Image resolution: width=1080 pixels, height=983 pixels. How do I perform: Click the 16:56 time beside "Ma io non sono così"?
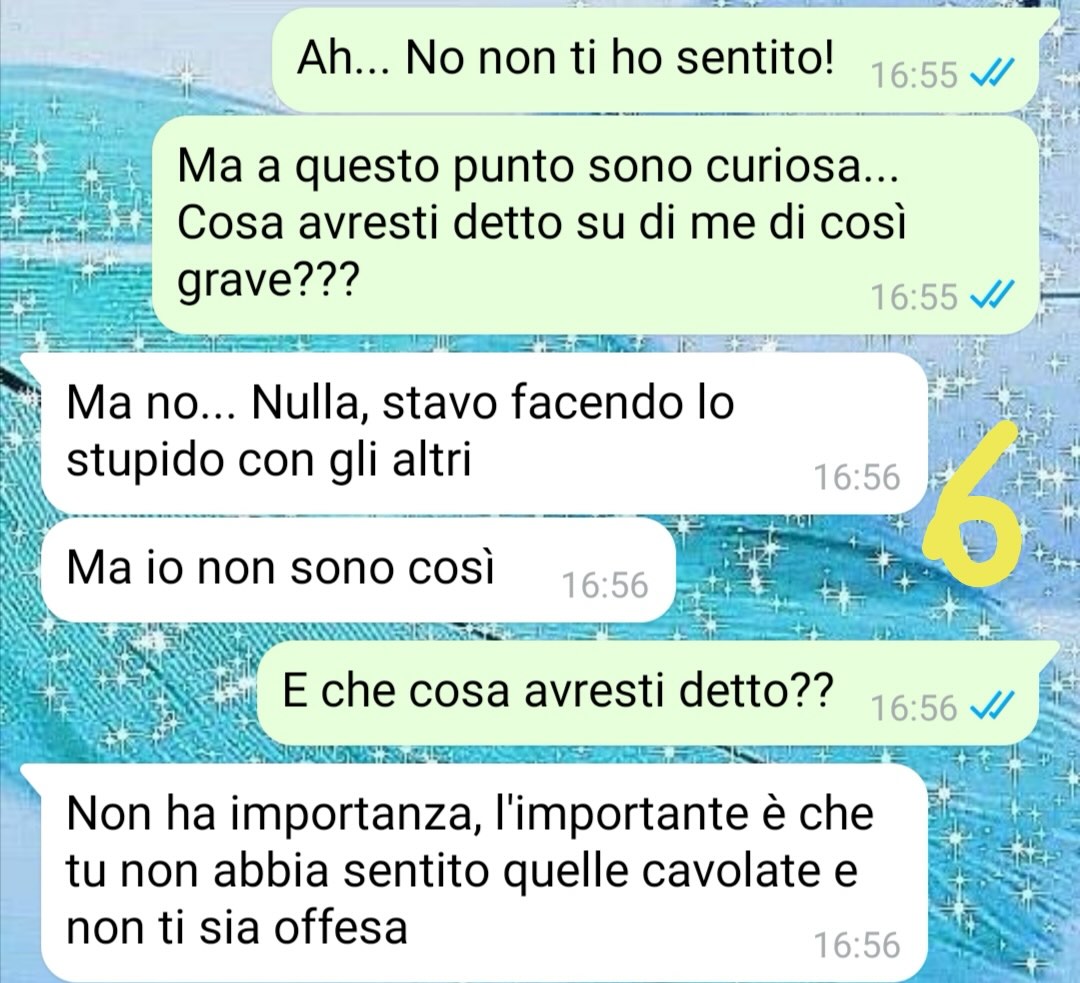tap(605, 586)
